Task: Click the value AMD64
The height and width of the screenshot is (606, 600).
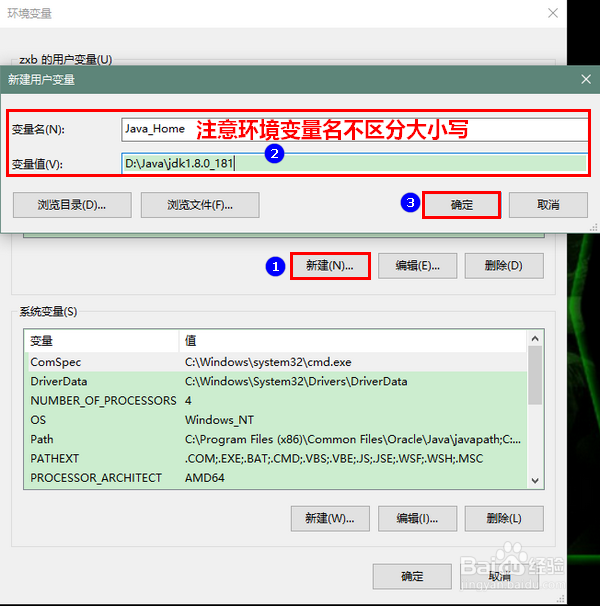Action: point(205,478)
